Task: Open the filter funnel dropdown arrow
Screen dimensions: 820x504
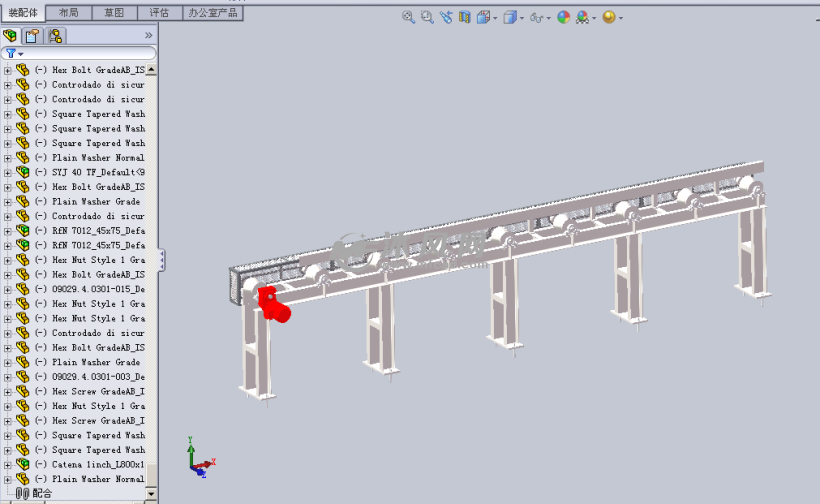Action: click(x=21, y=54)
